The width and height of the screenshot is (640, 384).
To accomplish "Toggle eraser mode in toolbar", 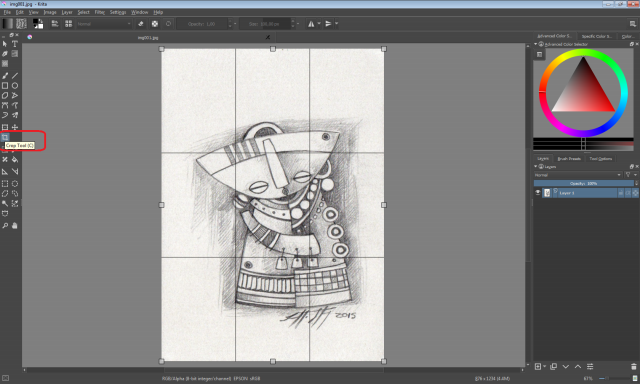I will click(x=141, y=24).
